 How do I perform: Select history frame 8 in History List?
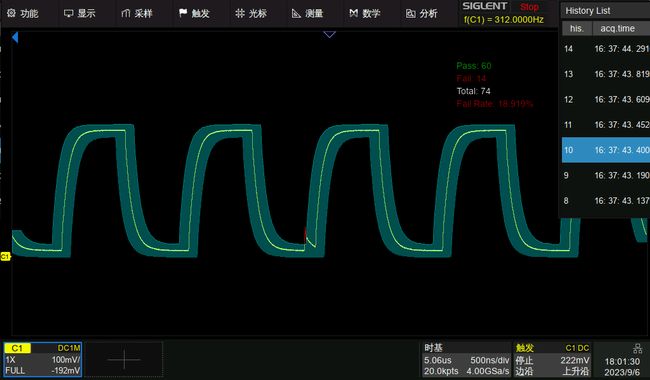click(606, 201)
